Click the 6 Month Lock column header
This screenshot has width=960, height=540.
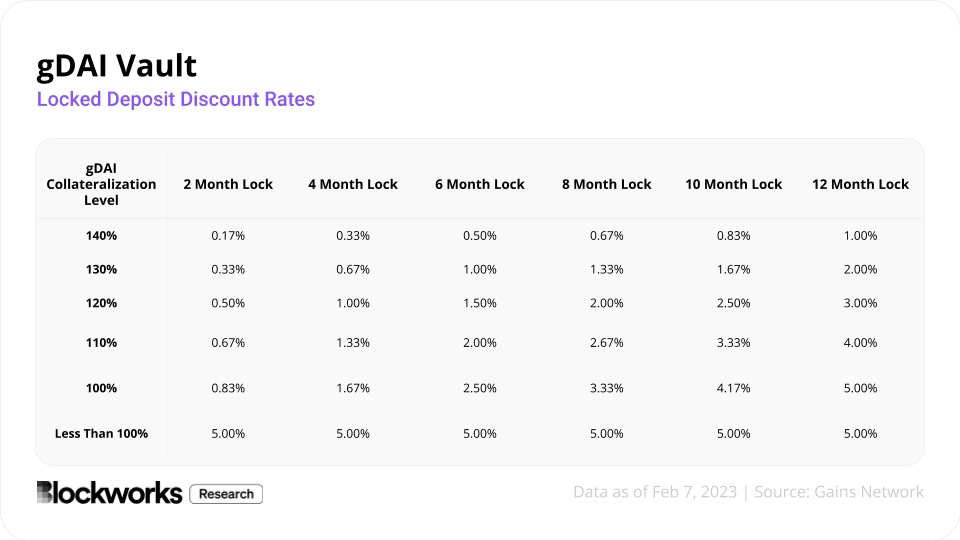480,184
